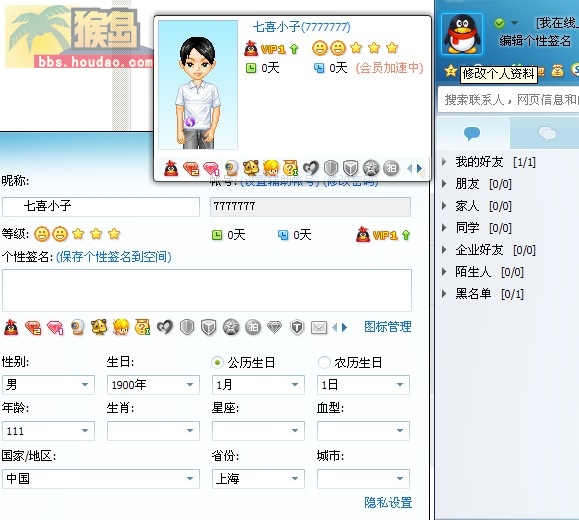579x520 pixels.
Task: Click the pink diamond icon in popup card
Action: 211,169
